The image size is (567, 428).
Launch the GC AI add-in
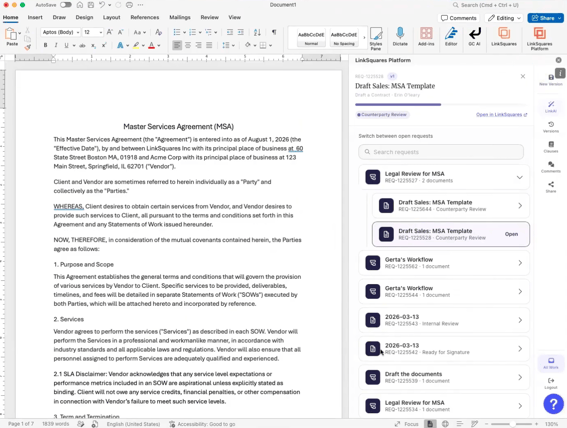point(474,36)
